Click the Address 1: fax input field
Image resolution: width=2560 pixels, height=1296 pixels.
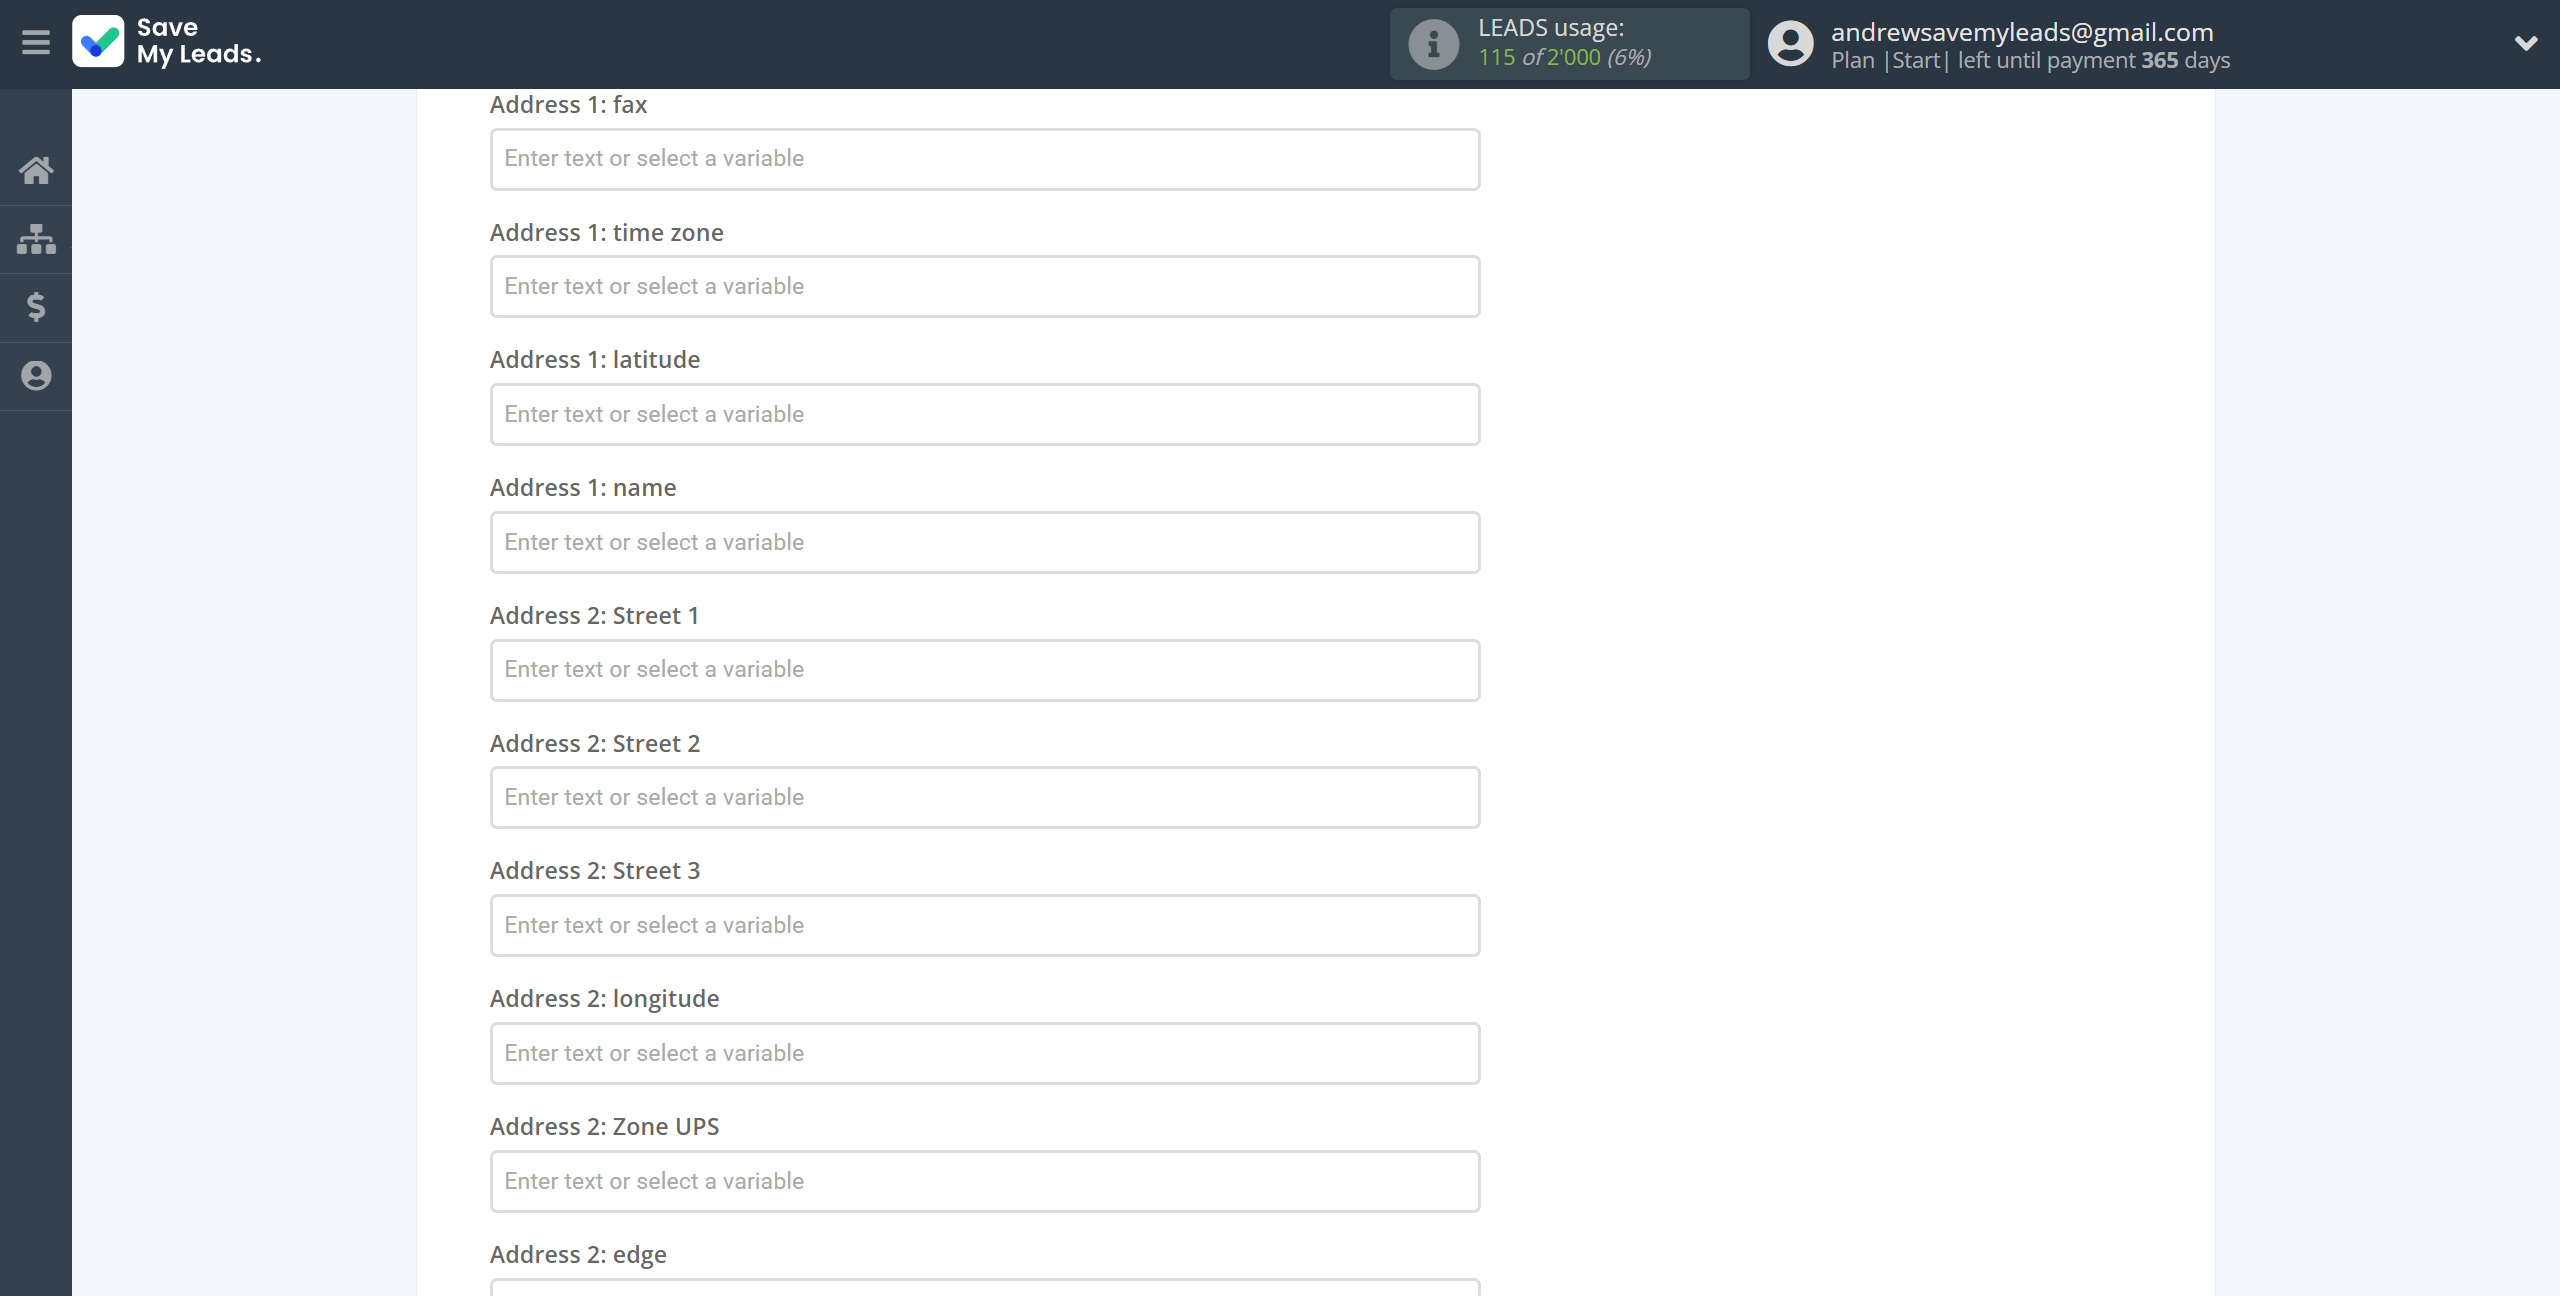click(983, 159)
